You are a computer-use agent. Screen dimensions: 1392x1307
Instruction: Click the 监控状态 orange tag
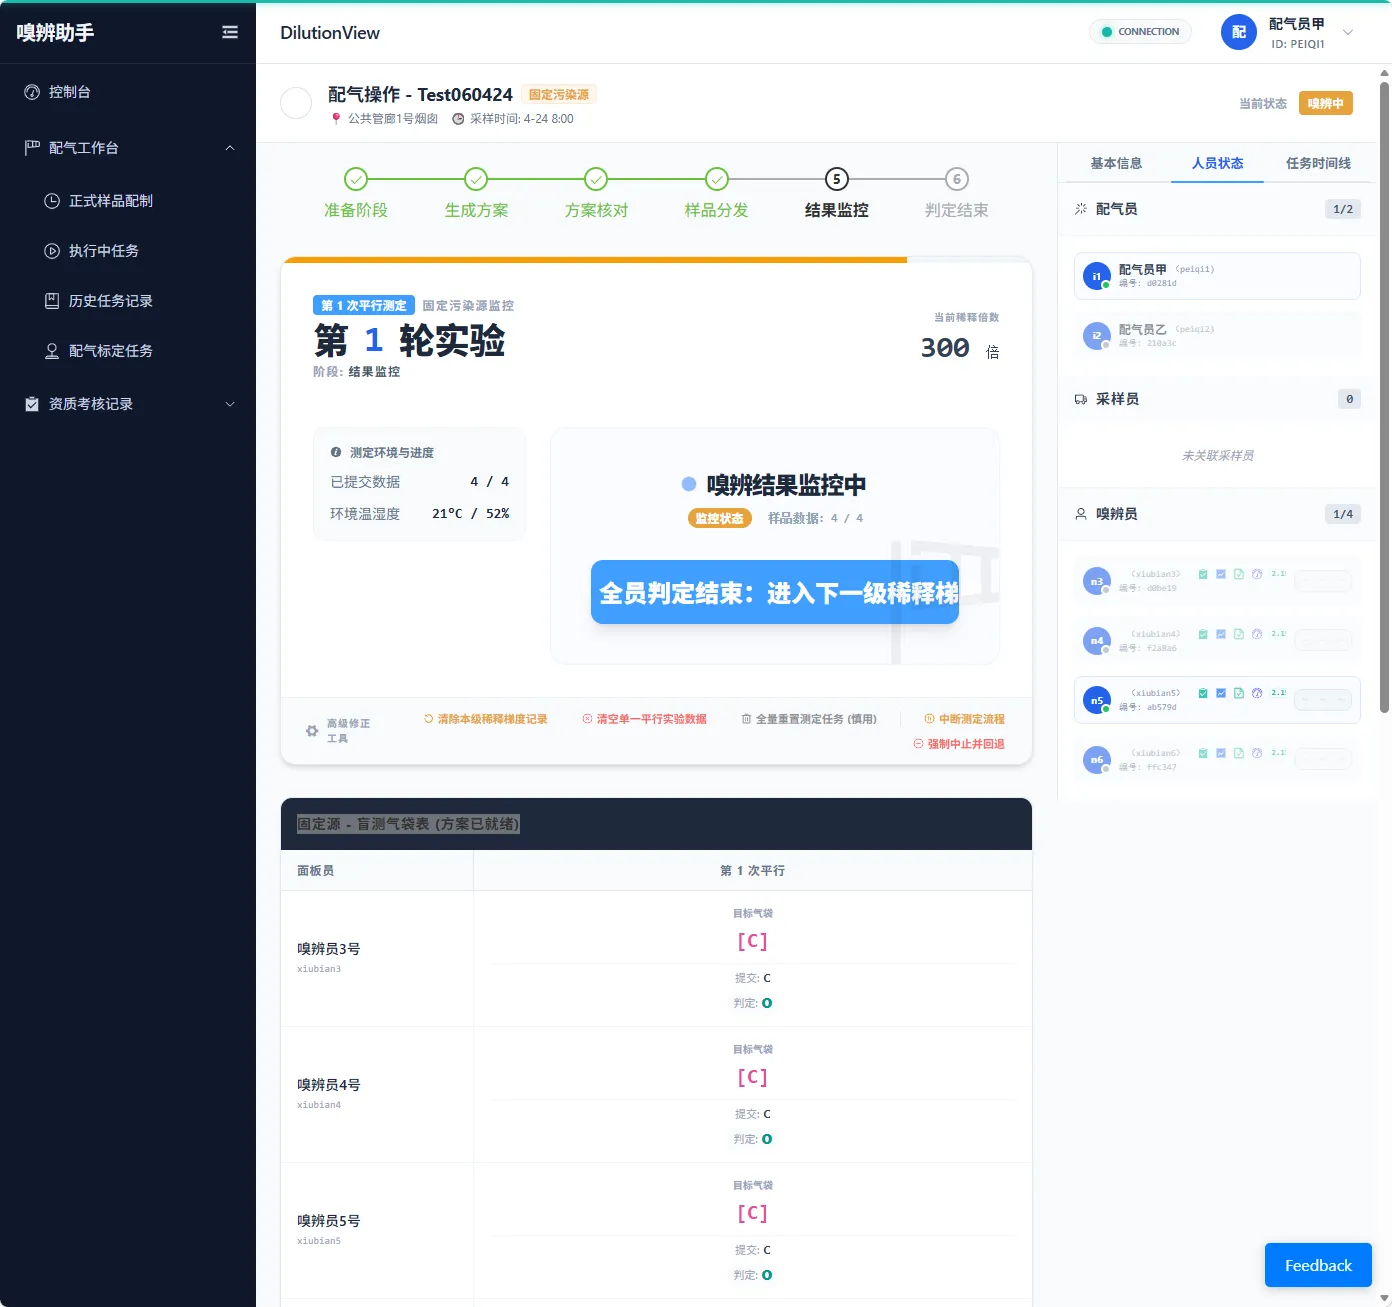coord(719,518)
